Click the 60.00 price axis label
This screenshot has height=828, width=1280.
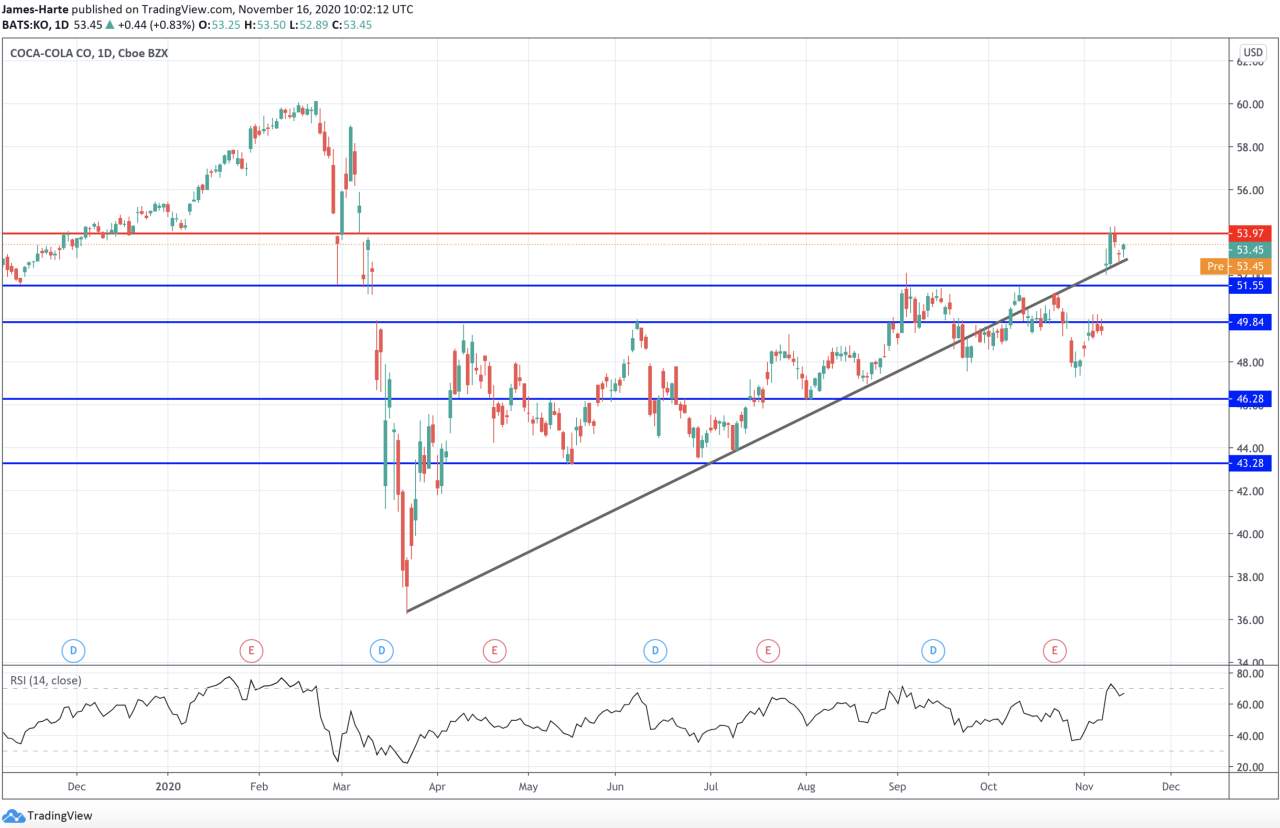click(x=1250, y=104)
